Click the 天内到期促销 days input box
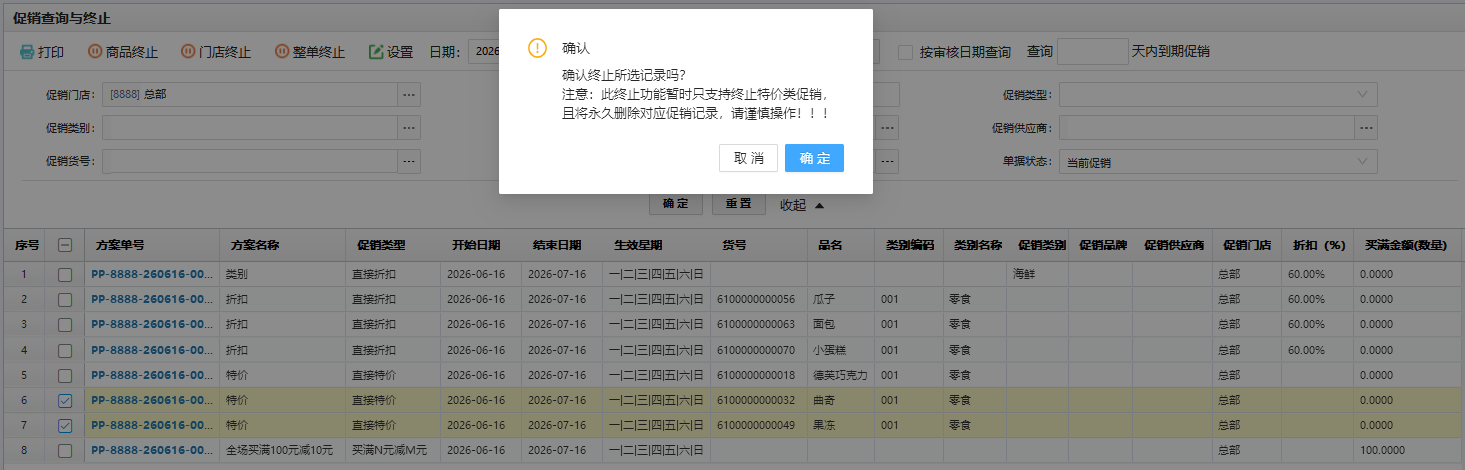Screen dimensions: 1465x470 pos(1092,52)
